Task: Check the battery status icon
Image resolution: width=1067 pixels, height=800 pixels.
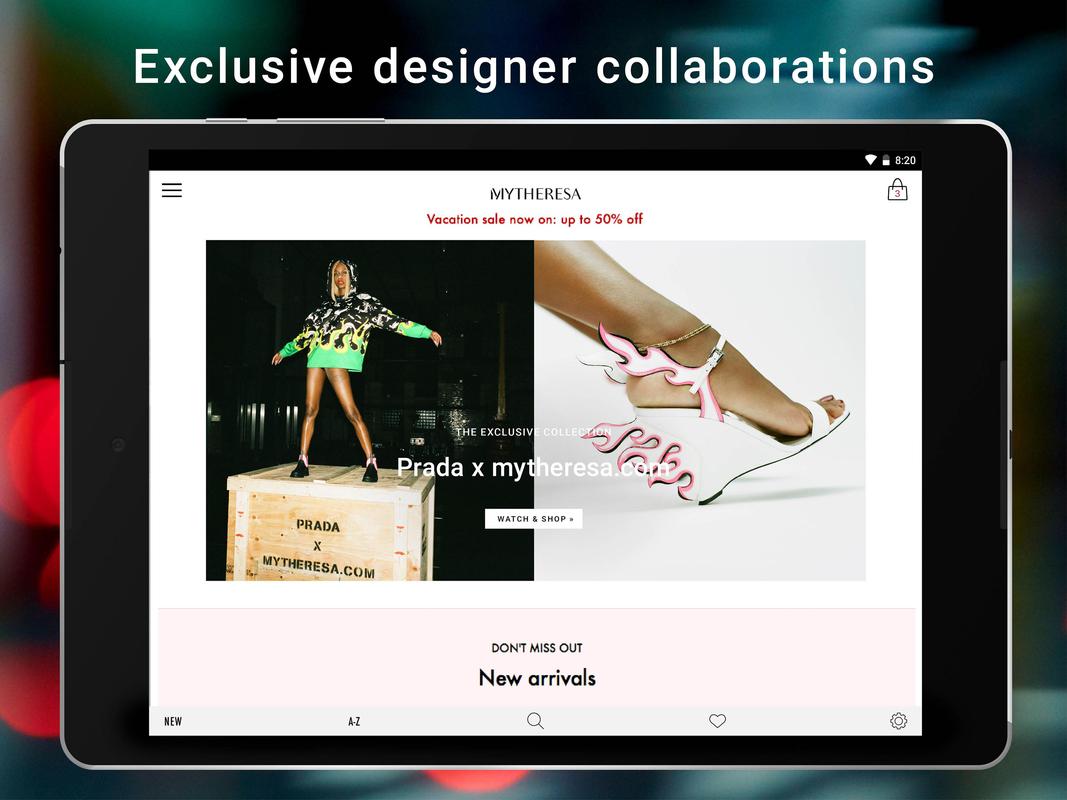Action: coord(886,160)
